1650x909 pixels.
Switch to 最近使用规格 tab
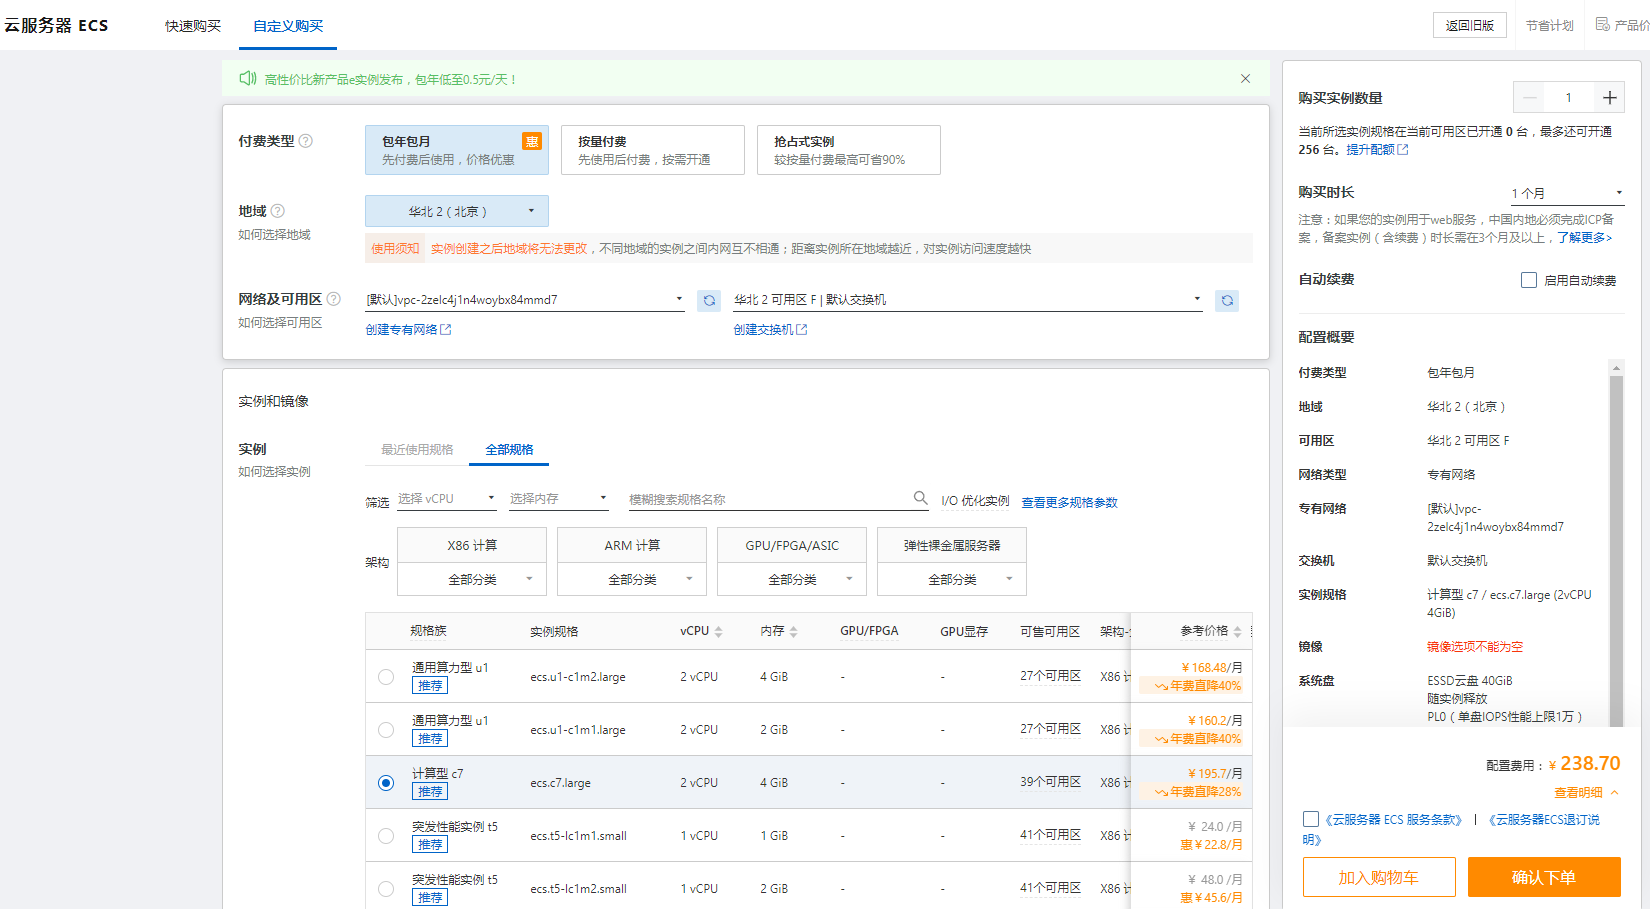tap(417, 450)
